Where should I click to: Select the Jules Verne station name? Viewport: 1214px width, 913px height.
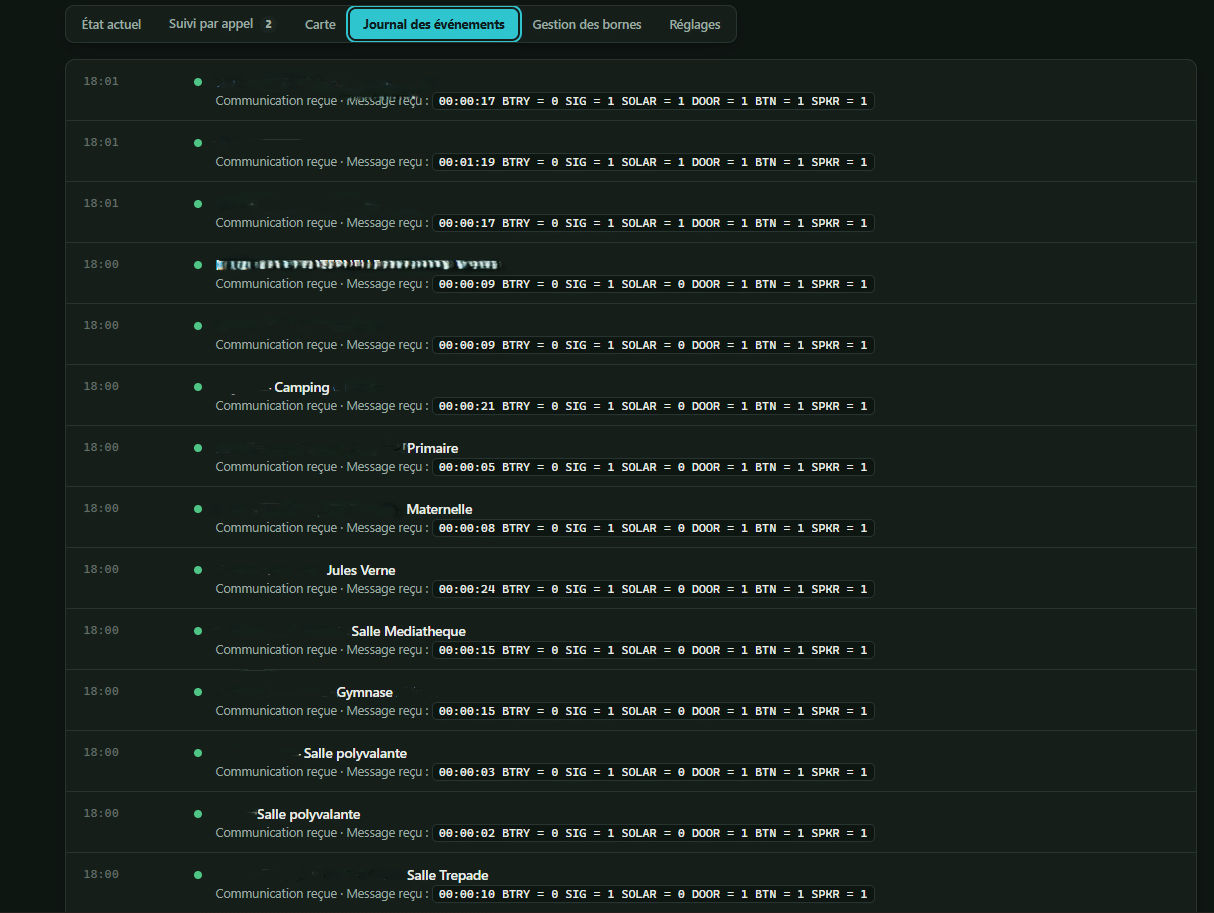(361, 571)
